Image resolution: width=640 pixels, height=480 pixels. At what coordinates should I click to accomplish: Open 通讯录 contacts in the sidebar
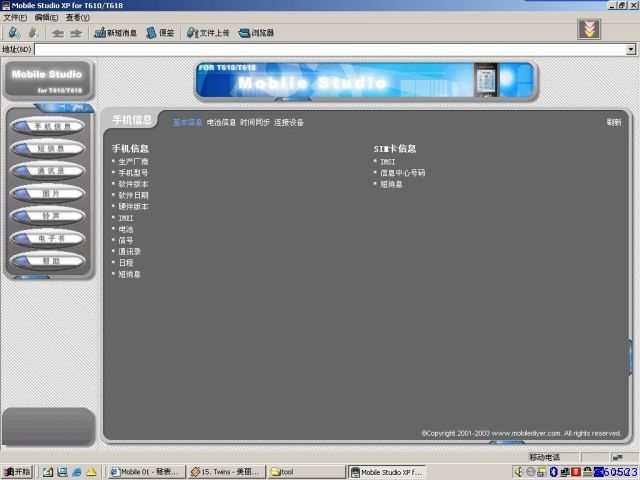48,171
